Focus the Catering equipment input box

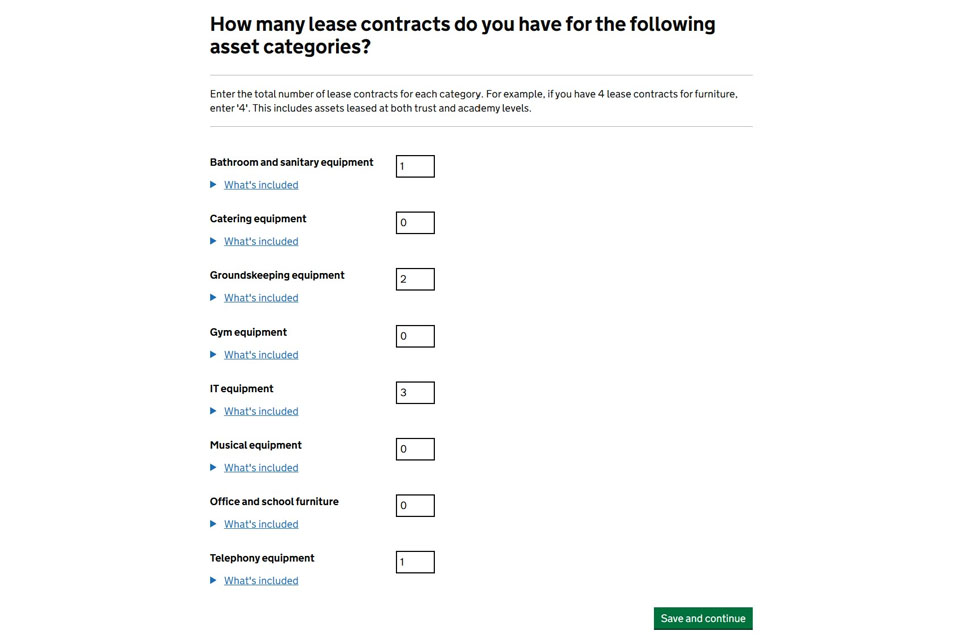415,223
